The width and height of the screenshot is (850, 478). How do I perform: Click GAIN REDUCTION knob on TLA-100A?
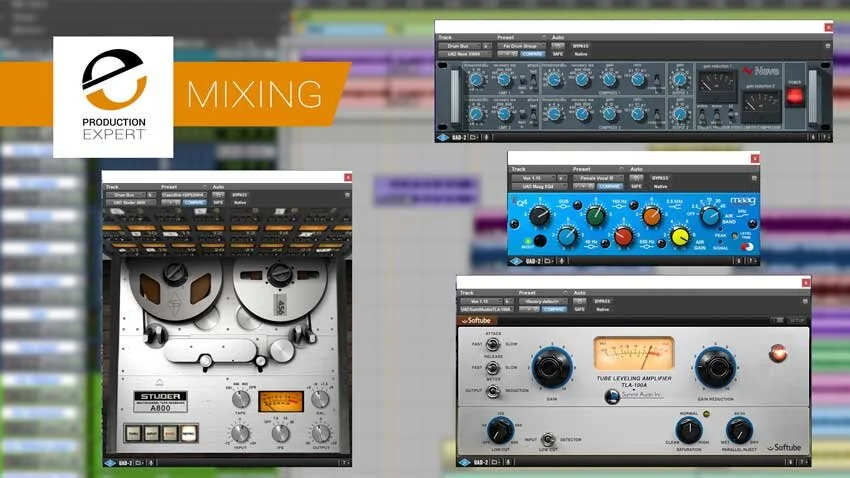coord(716,368)
